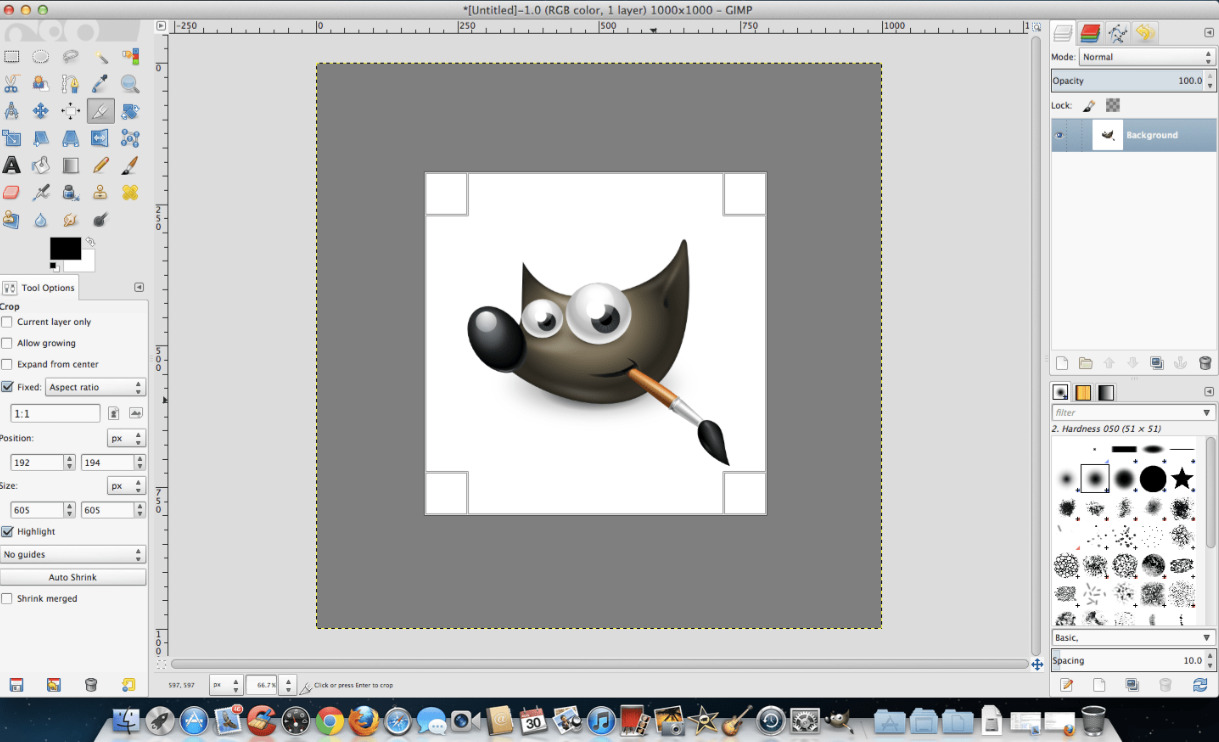Enable Allow growing checkbox
The height and width of the screenshot is (742, 1219).
pyautogui.click(x=7, y=343)
